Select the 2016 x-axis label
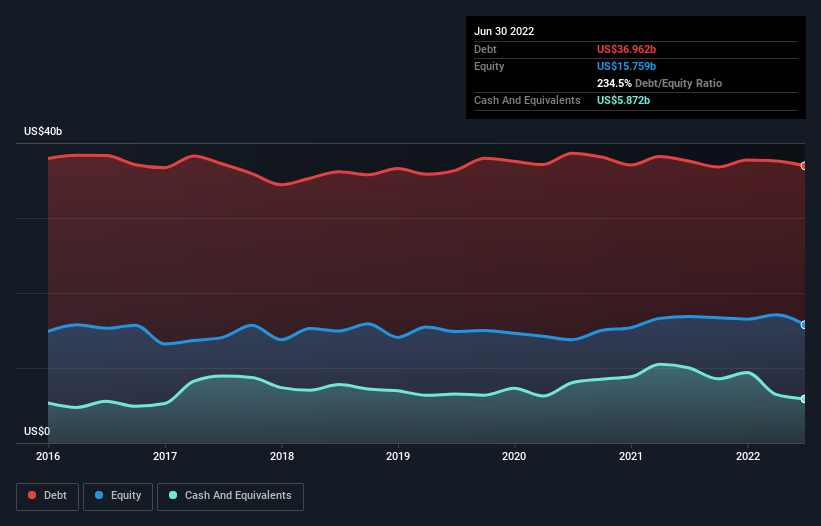Screen dimensions: 821x526 48,456
